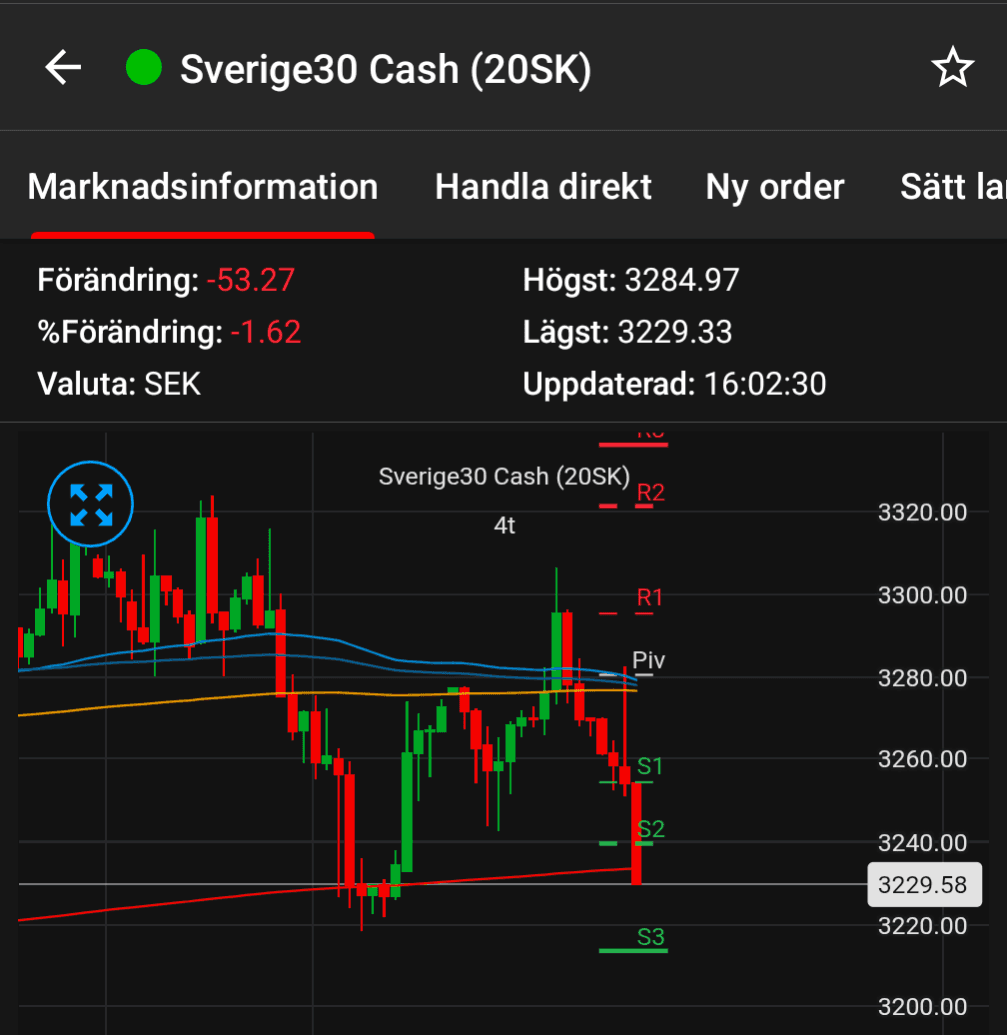Screen dimensions: 1007x1035
Task: Expand the chart to fullscreen
Action: click(90, 504)
